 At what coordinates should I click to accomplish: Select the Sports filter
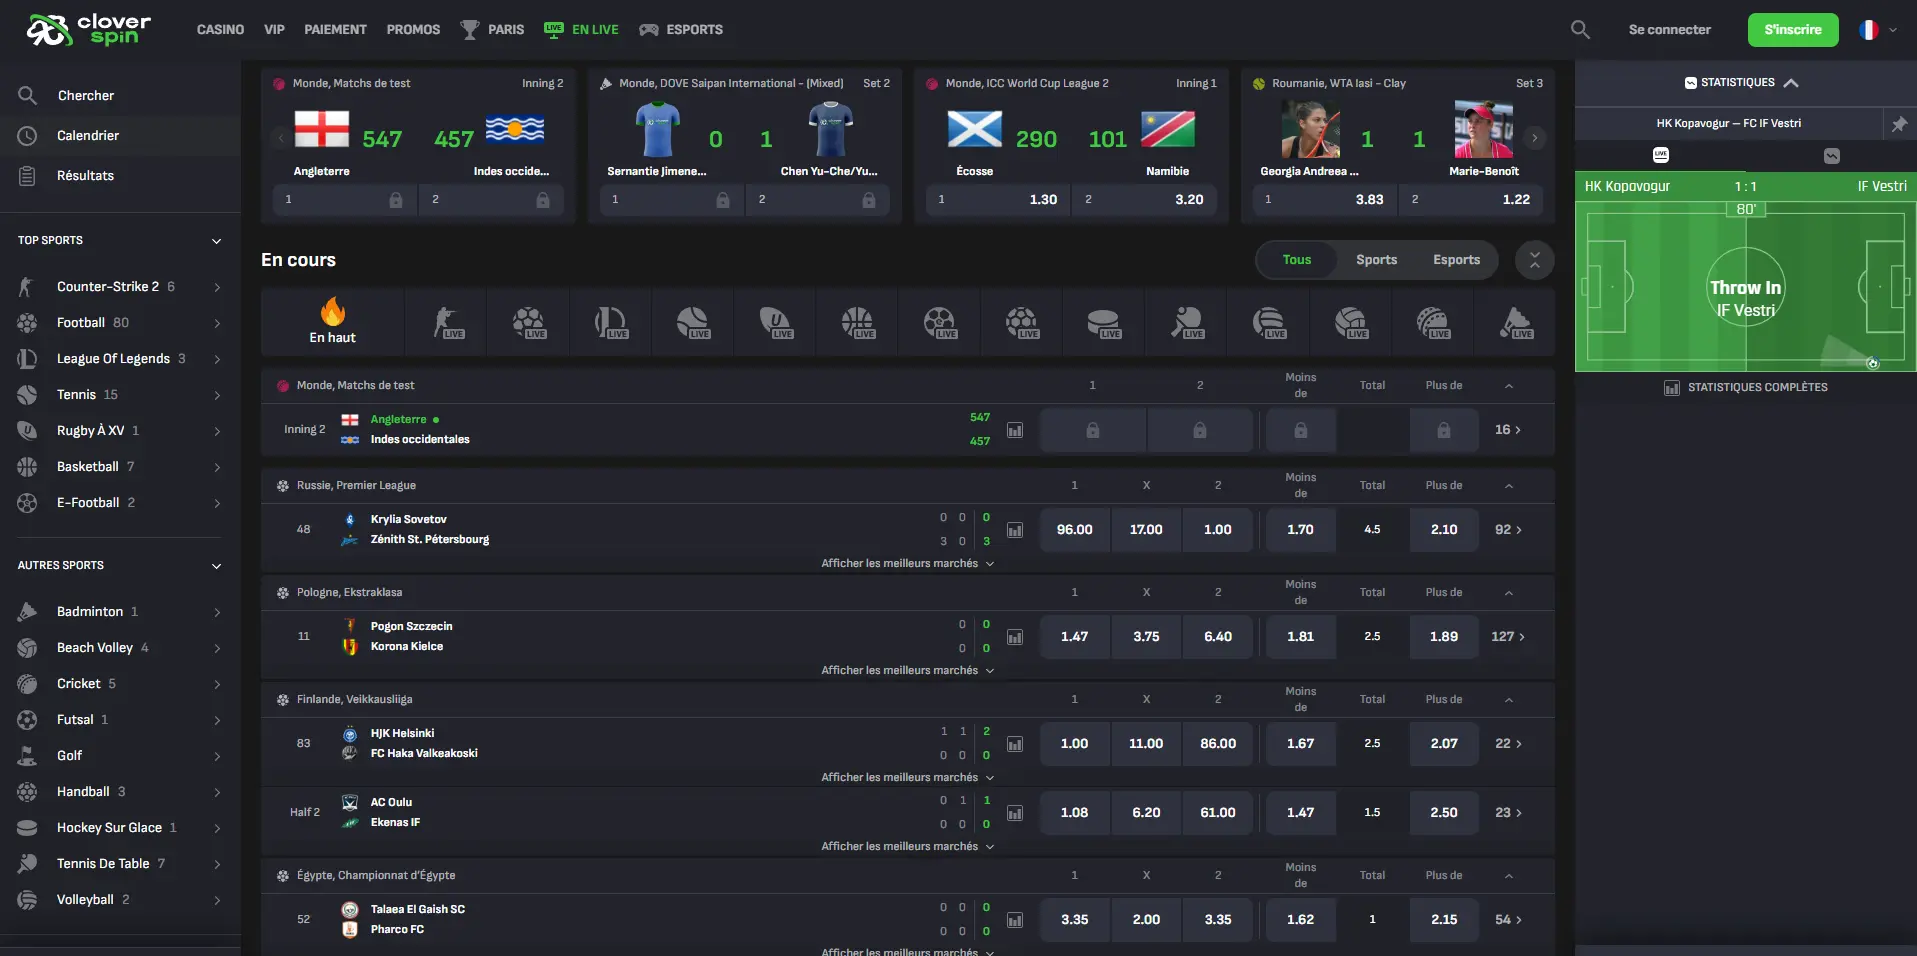point(1376,260)
